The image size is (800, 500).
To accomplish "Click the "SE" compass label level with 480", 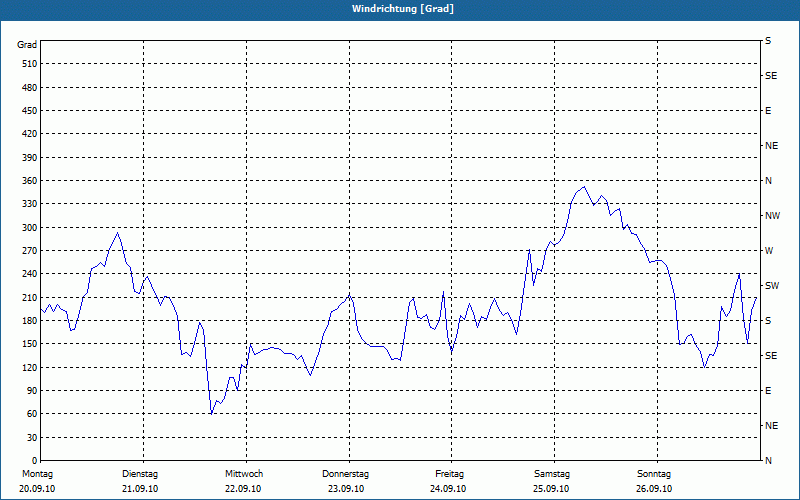I will tap(771, 76).
